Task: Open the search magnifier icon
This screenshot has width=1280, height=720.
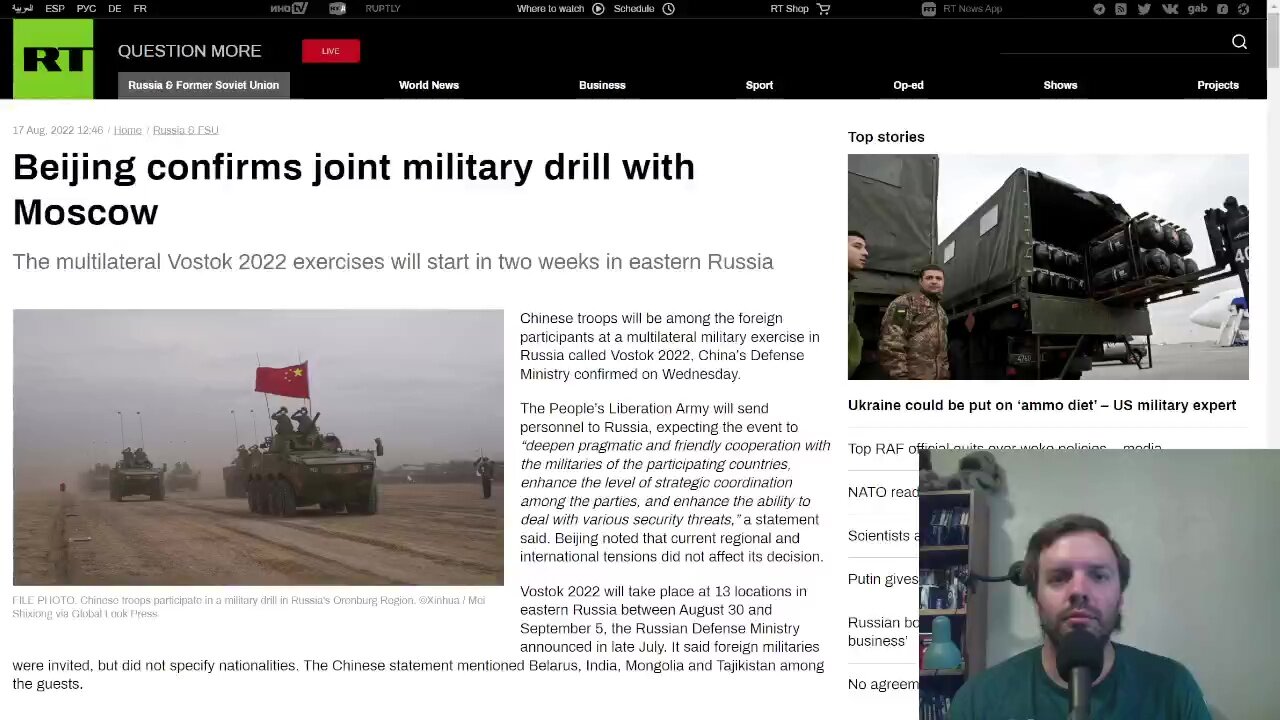Action: (x=1239, y=42)
